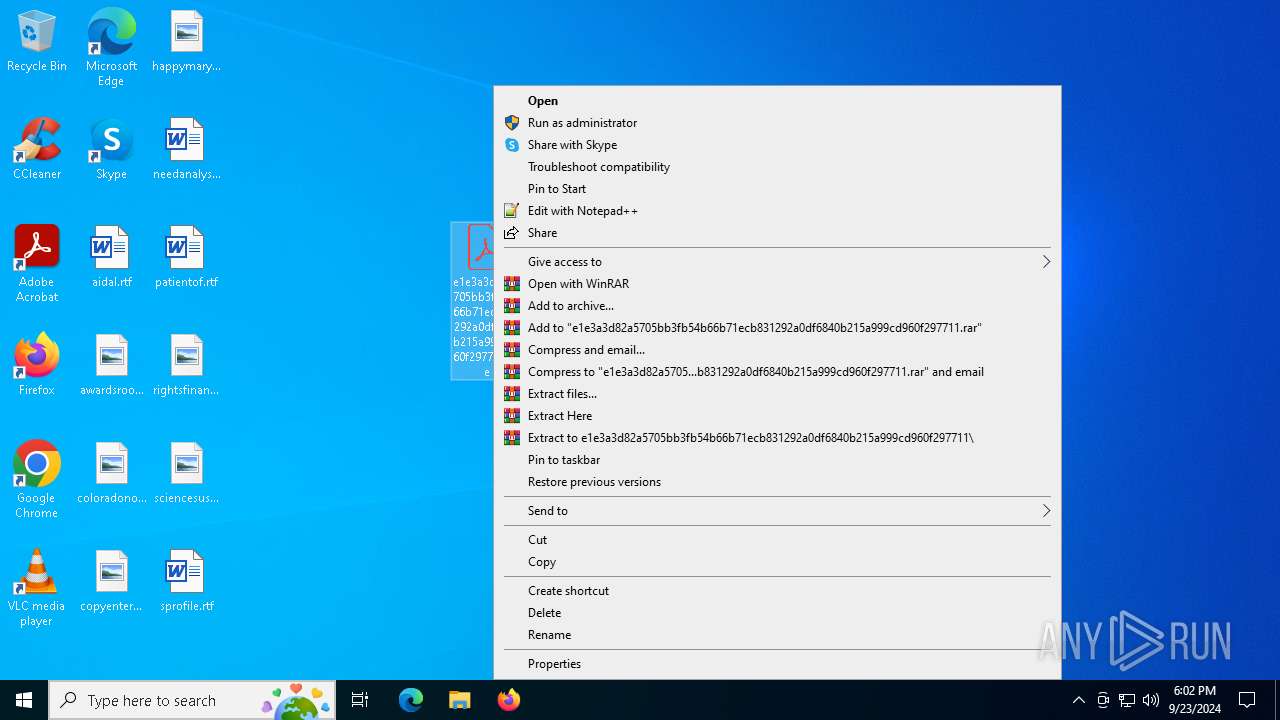
Task: Open Task View in the taskbar
Action: click(360, 700)
